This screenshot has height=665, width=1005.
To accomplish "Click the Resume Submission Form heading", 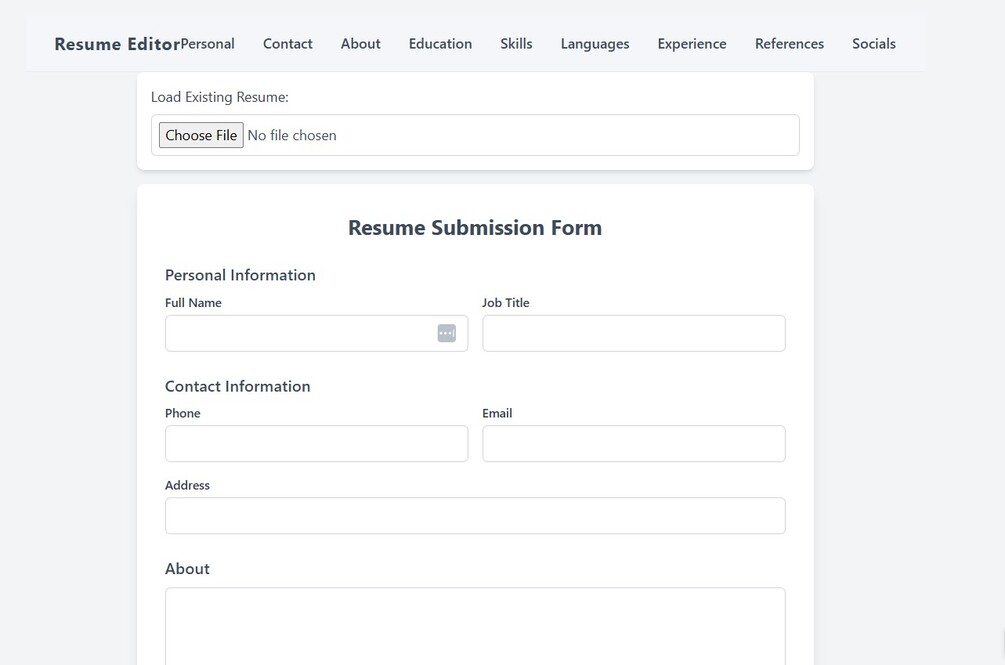I will click(475, 228).
